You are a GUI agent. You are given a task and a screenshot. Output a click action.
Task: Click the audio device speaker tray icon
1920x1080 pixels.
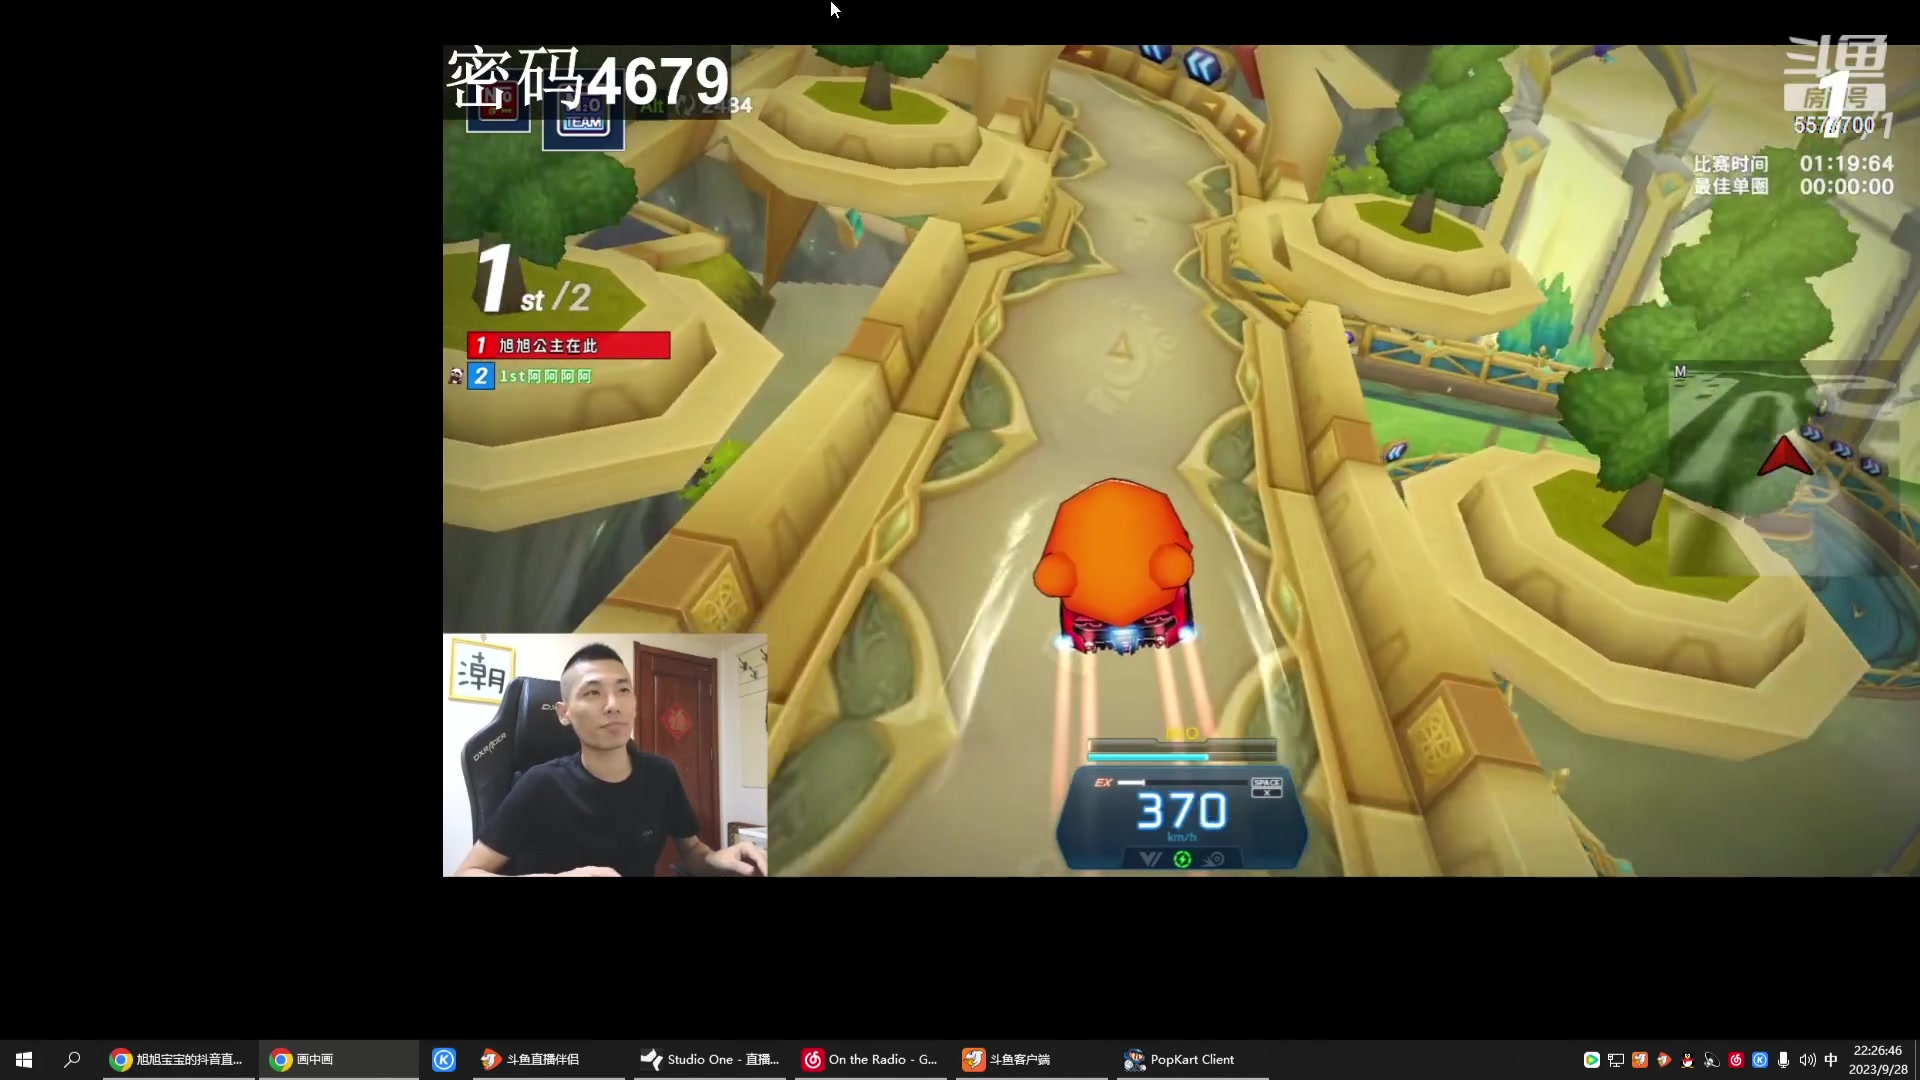1711,1060
